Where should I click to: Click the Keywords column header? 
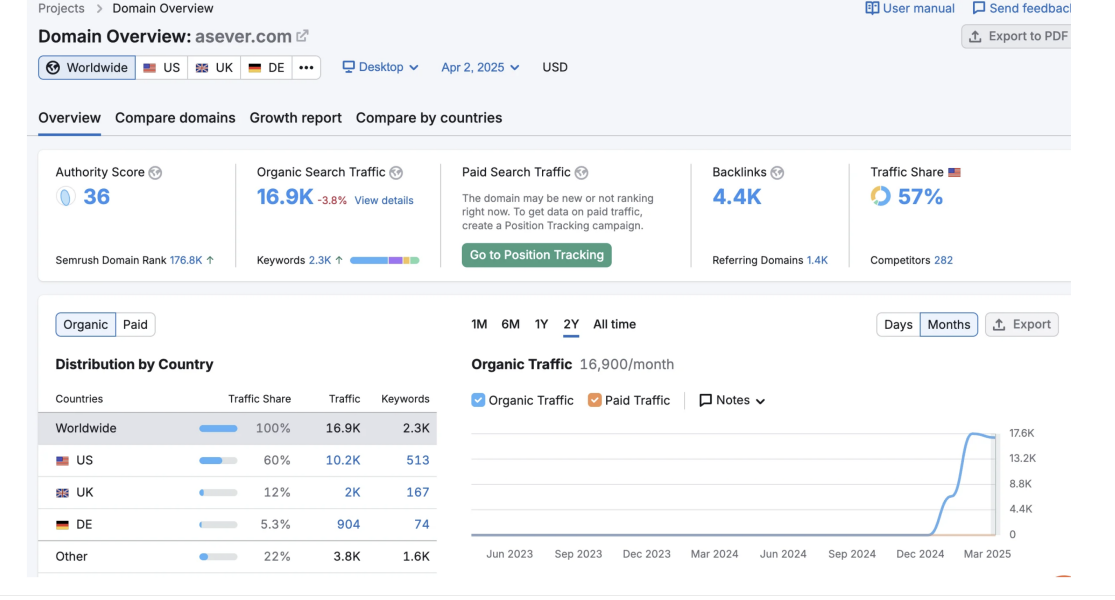tap(405, 399)
